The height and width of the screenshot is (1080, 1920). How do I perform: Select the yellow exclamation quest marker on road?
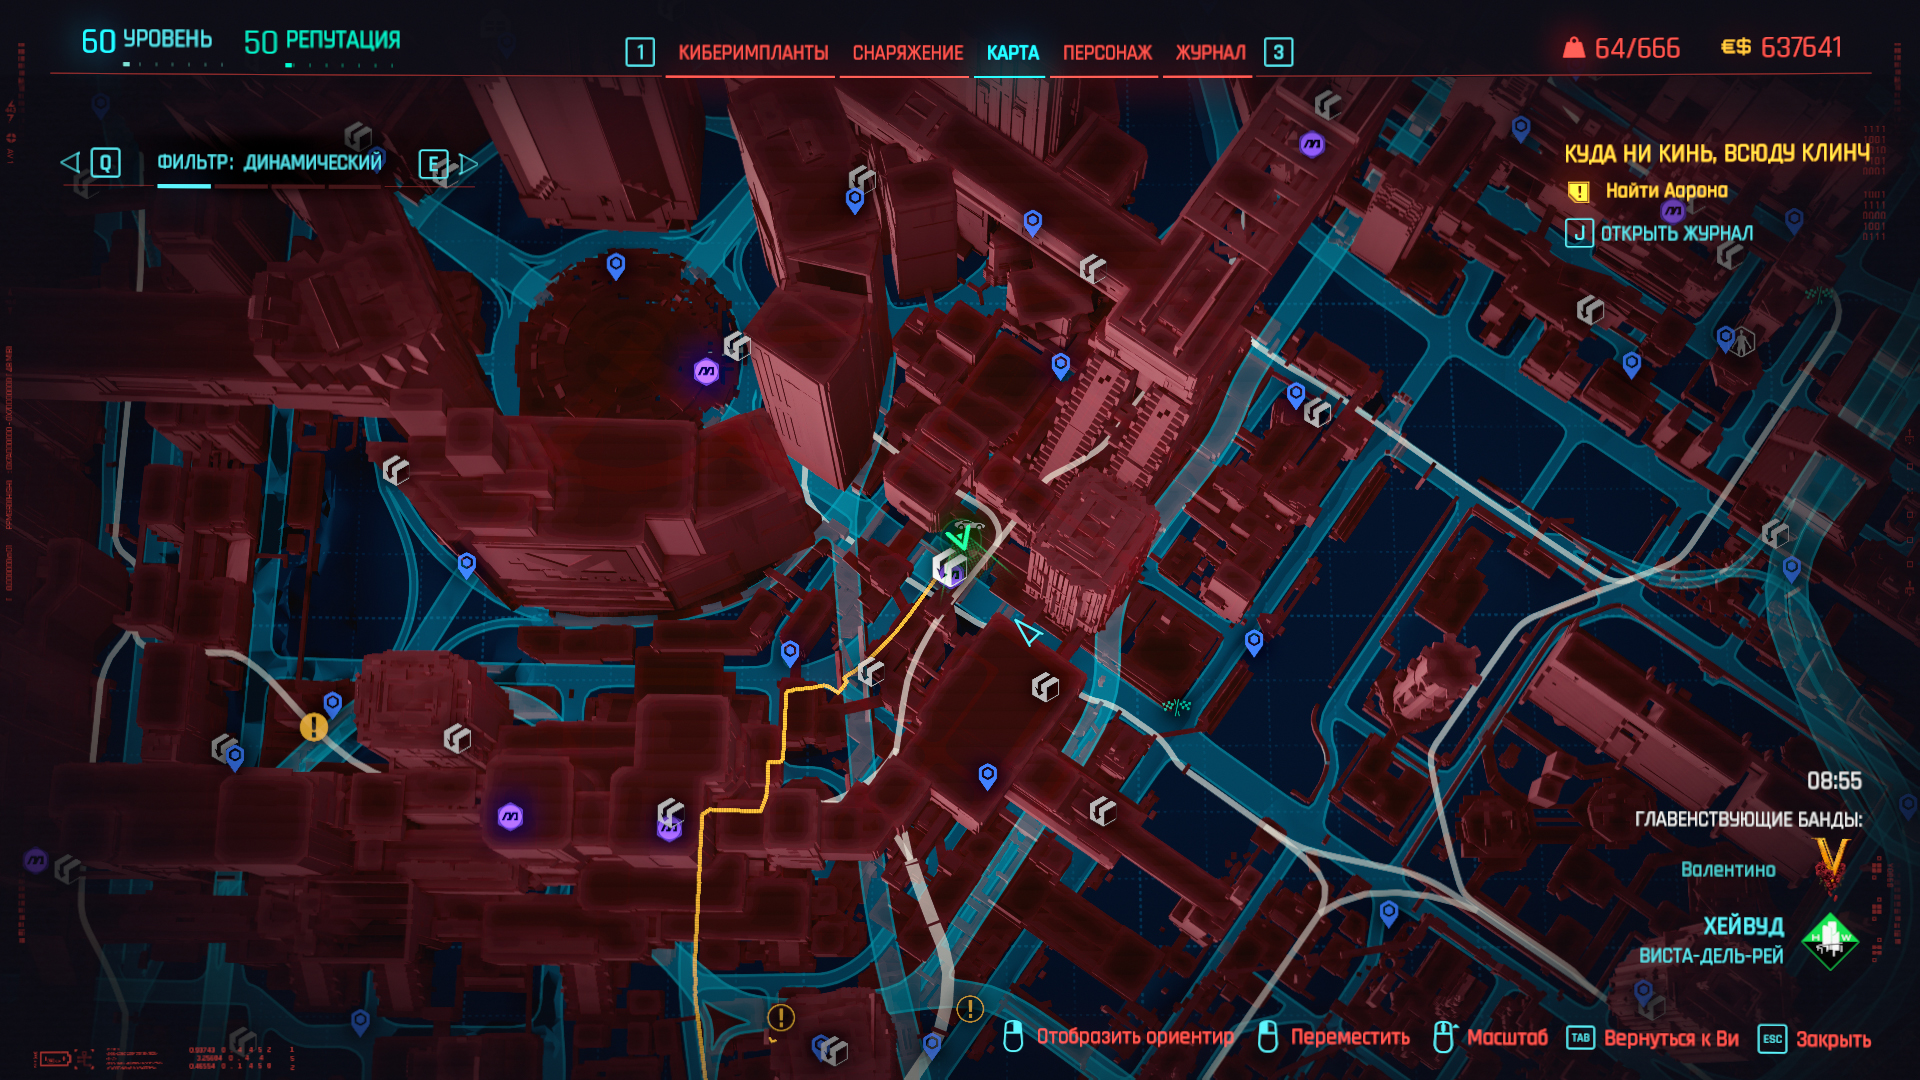[x=314, y=727]
